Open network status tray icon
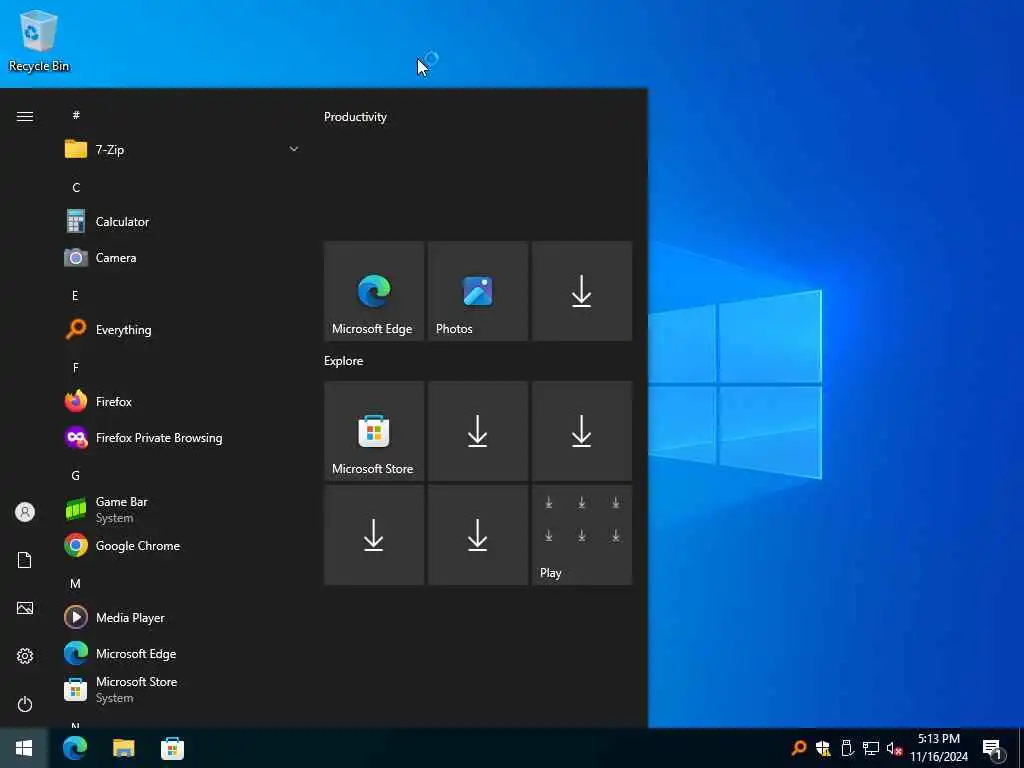Viewport: 1024px width, 768px height. [871, 748]
